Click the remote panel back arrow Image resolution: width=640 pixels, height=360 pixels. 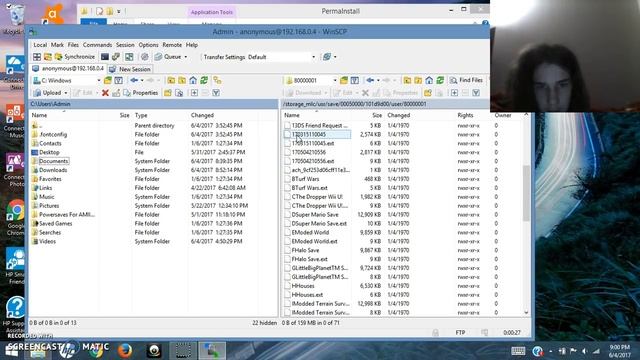[370, 80]
